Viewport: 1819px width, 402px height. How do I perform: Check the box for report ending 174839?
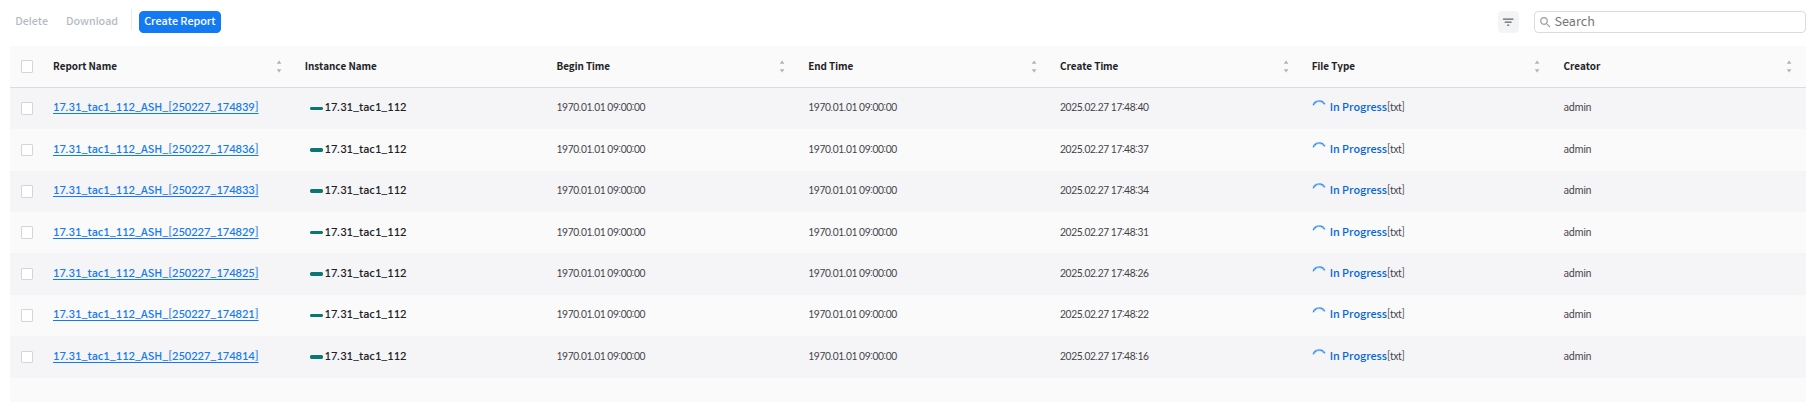(x=27, y=108)
